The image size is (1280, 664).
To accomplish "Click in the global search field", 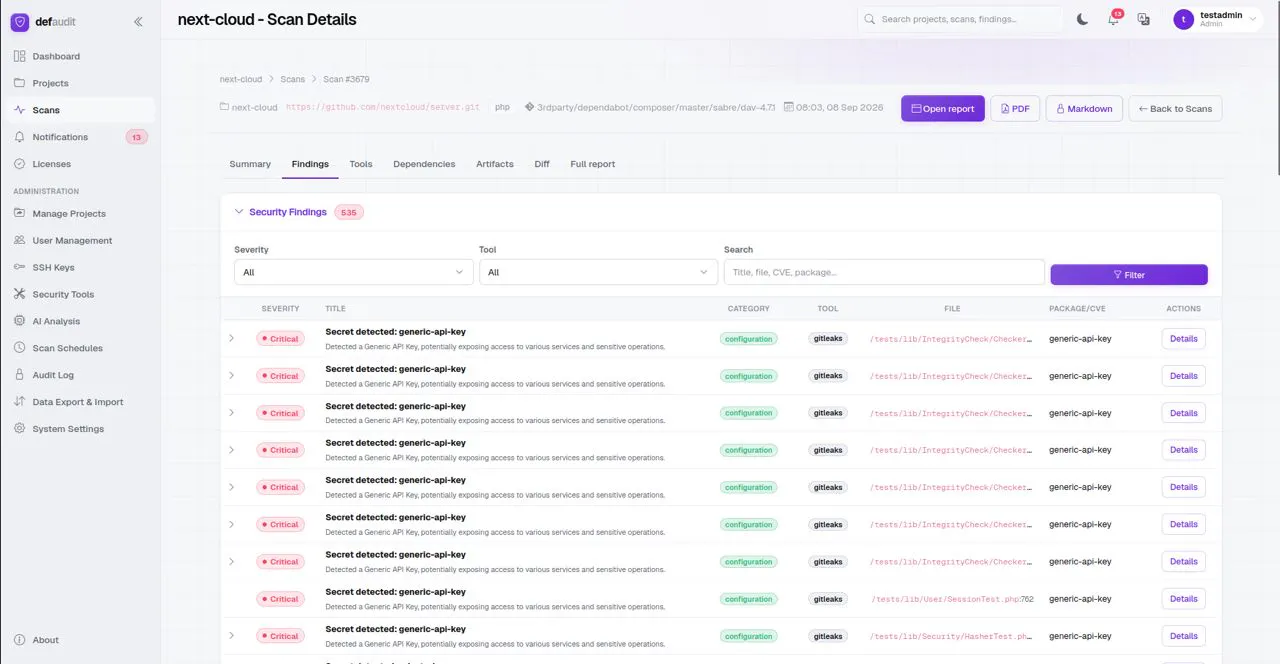I will point(960,19).
